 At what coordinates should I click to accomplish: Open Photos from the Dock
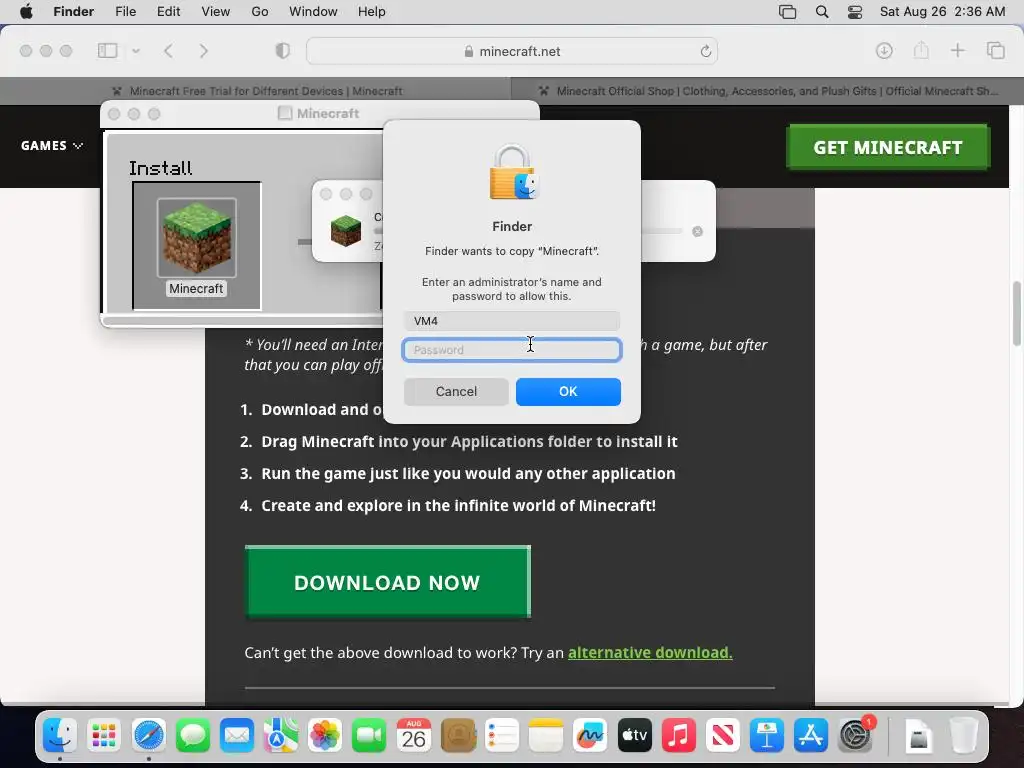[325, 736]
